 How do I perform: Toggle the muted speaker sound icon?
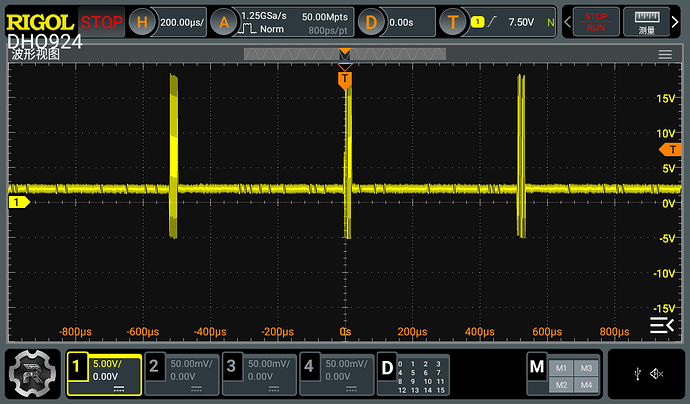click(656, 374)
